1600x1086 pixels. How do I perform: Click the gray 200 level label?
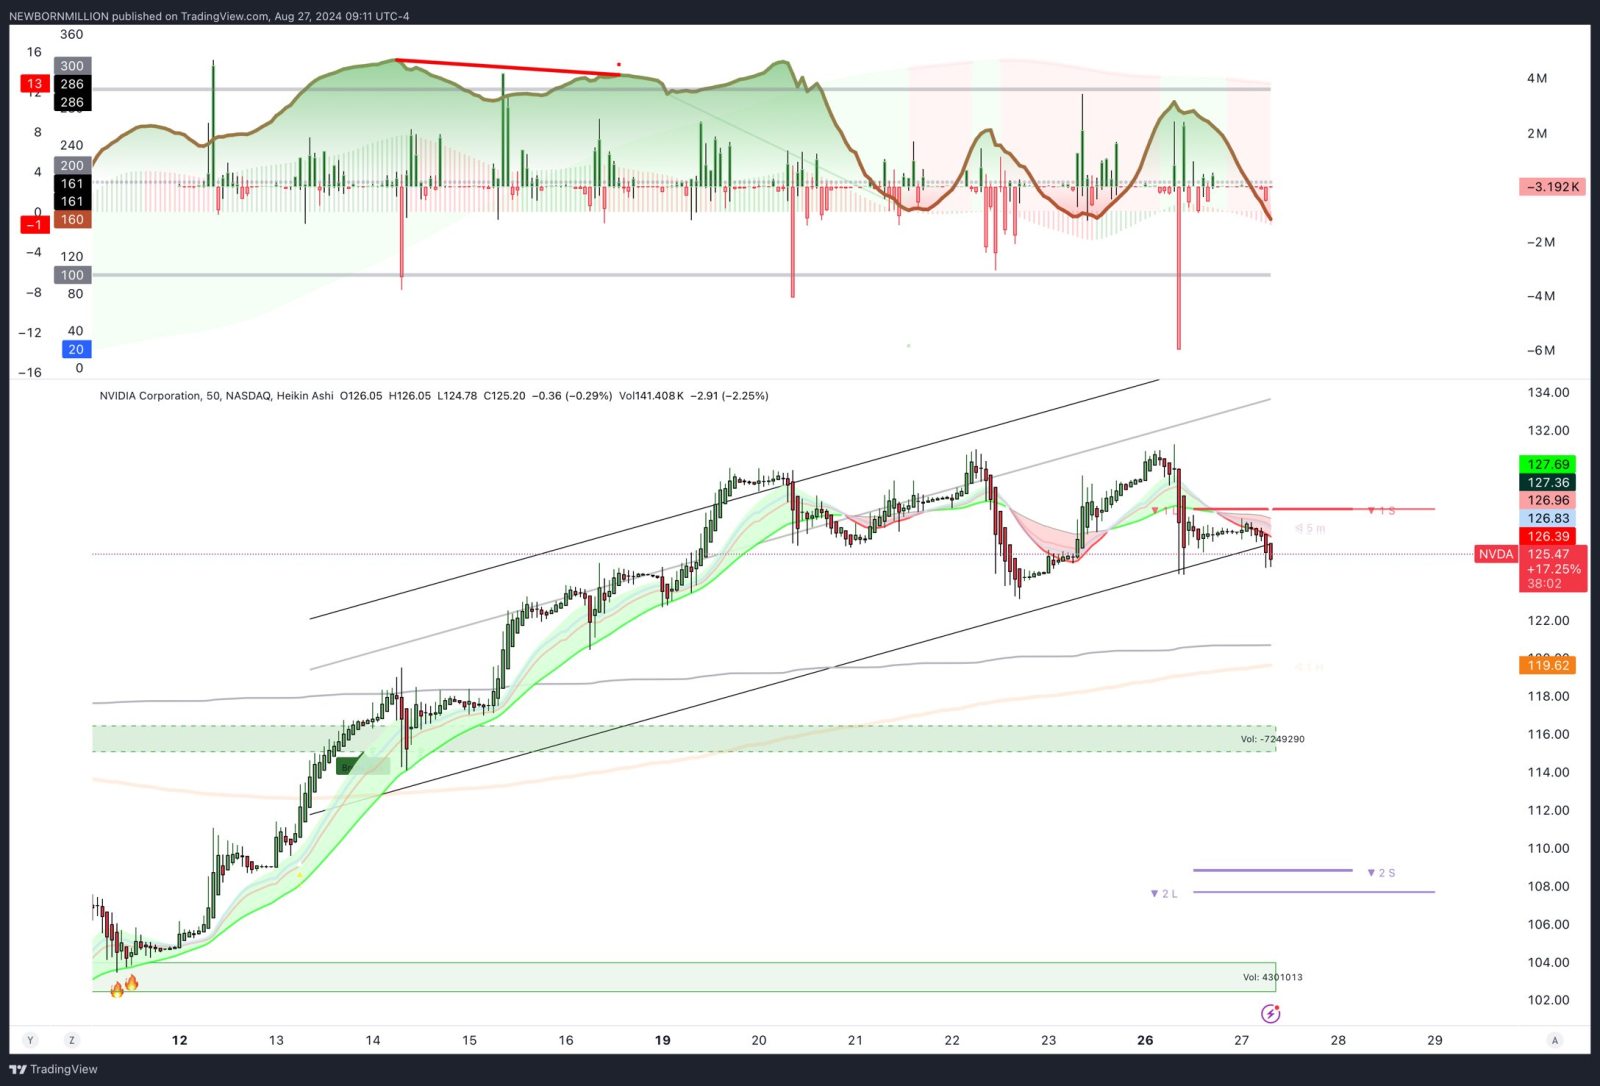tap(72, 166)
